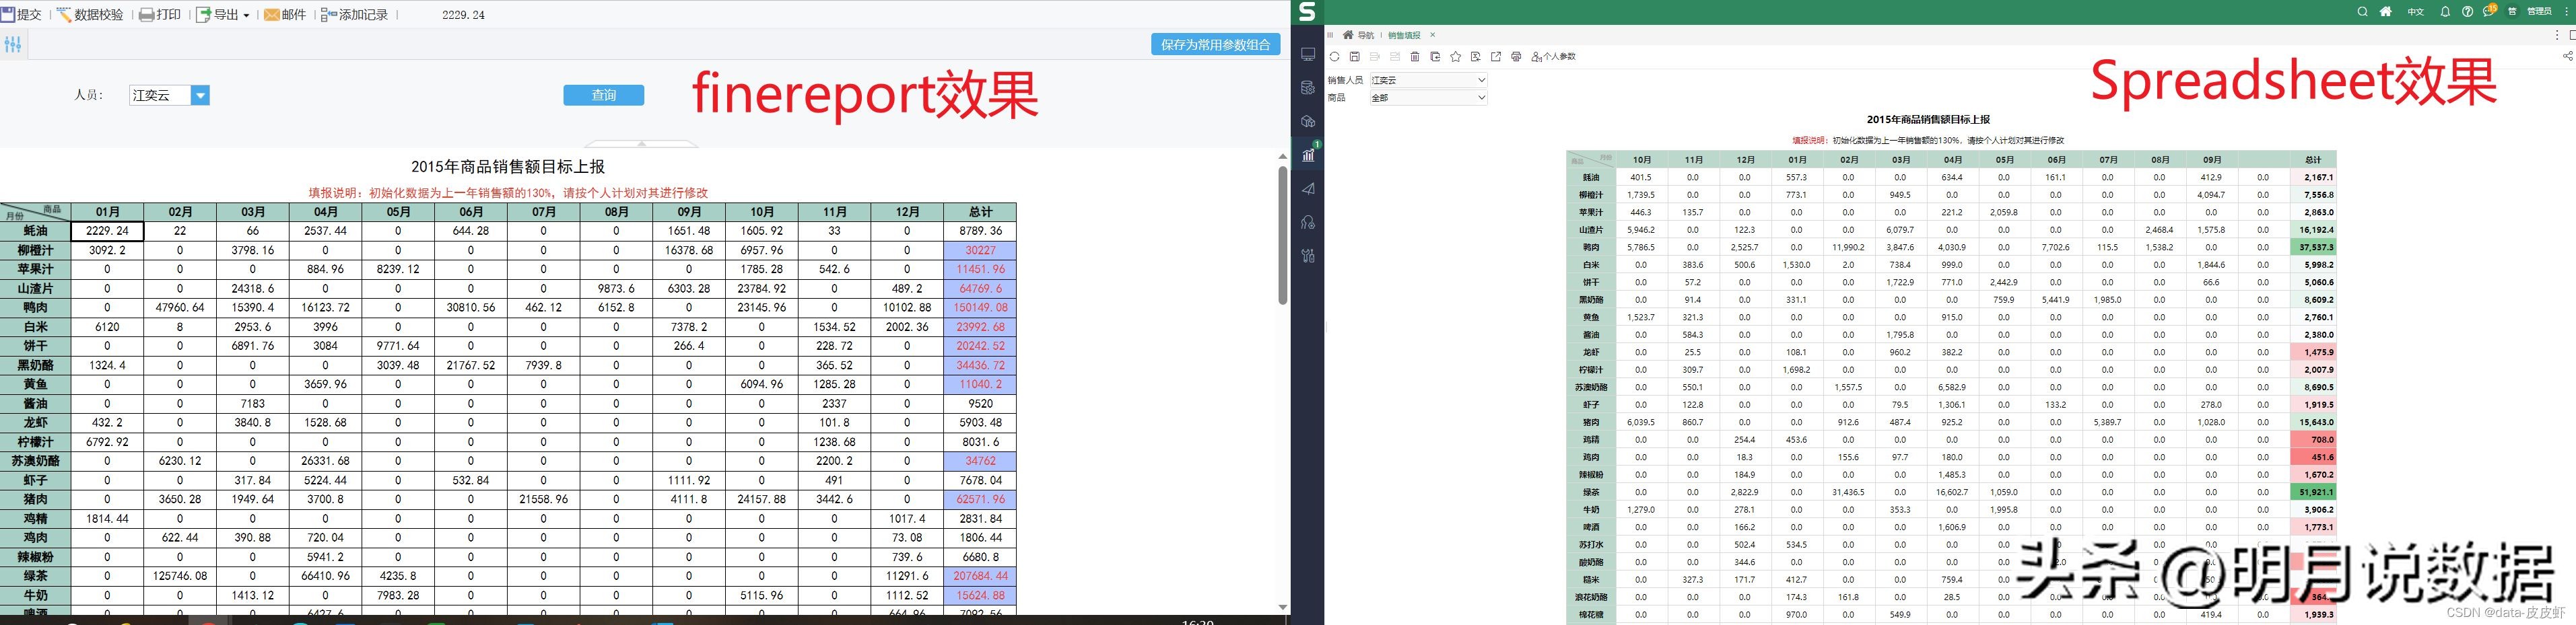The image size is (2576, 625).
Task: Click the favorite star icon in Spreadsheet
Action: (x=1455, y=57)
